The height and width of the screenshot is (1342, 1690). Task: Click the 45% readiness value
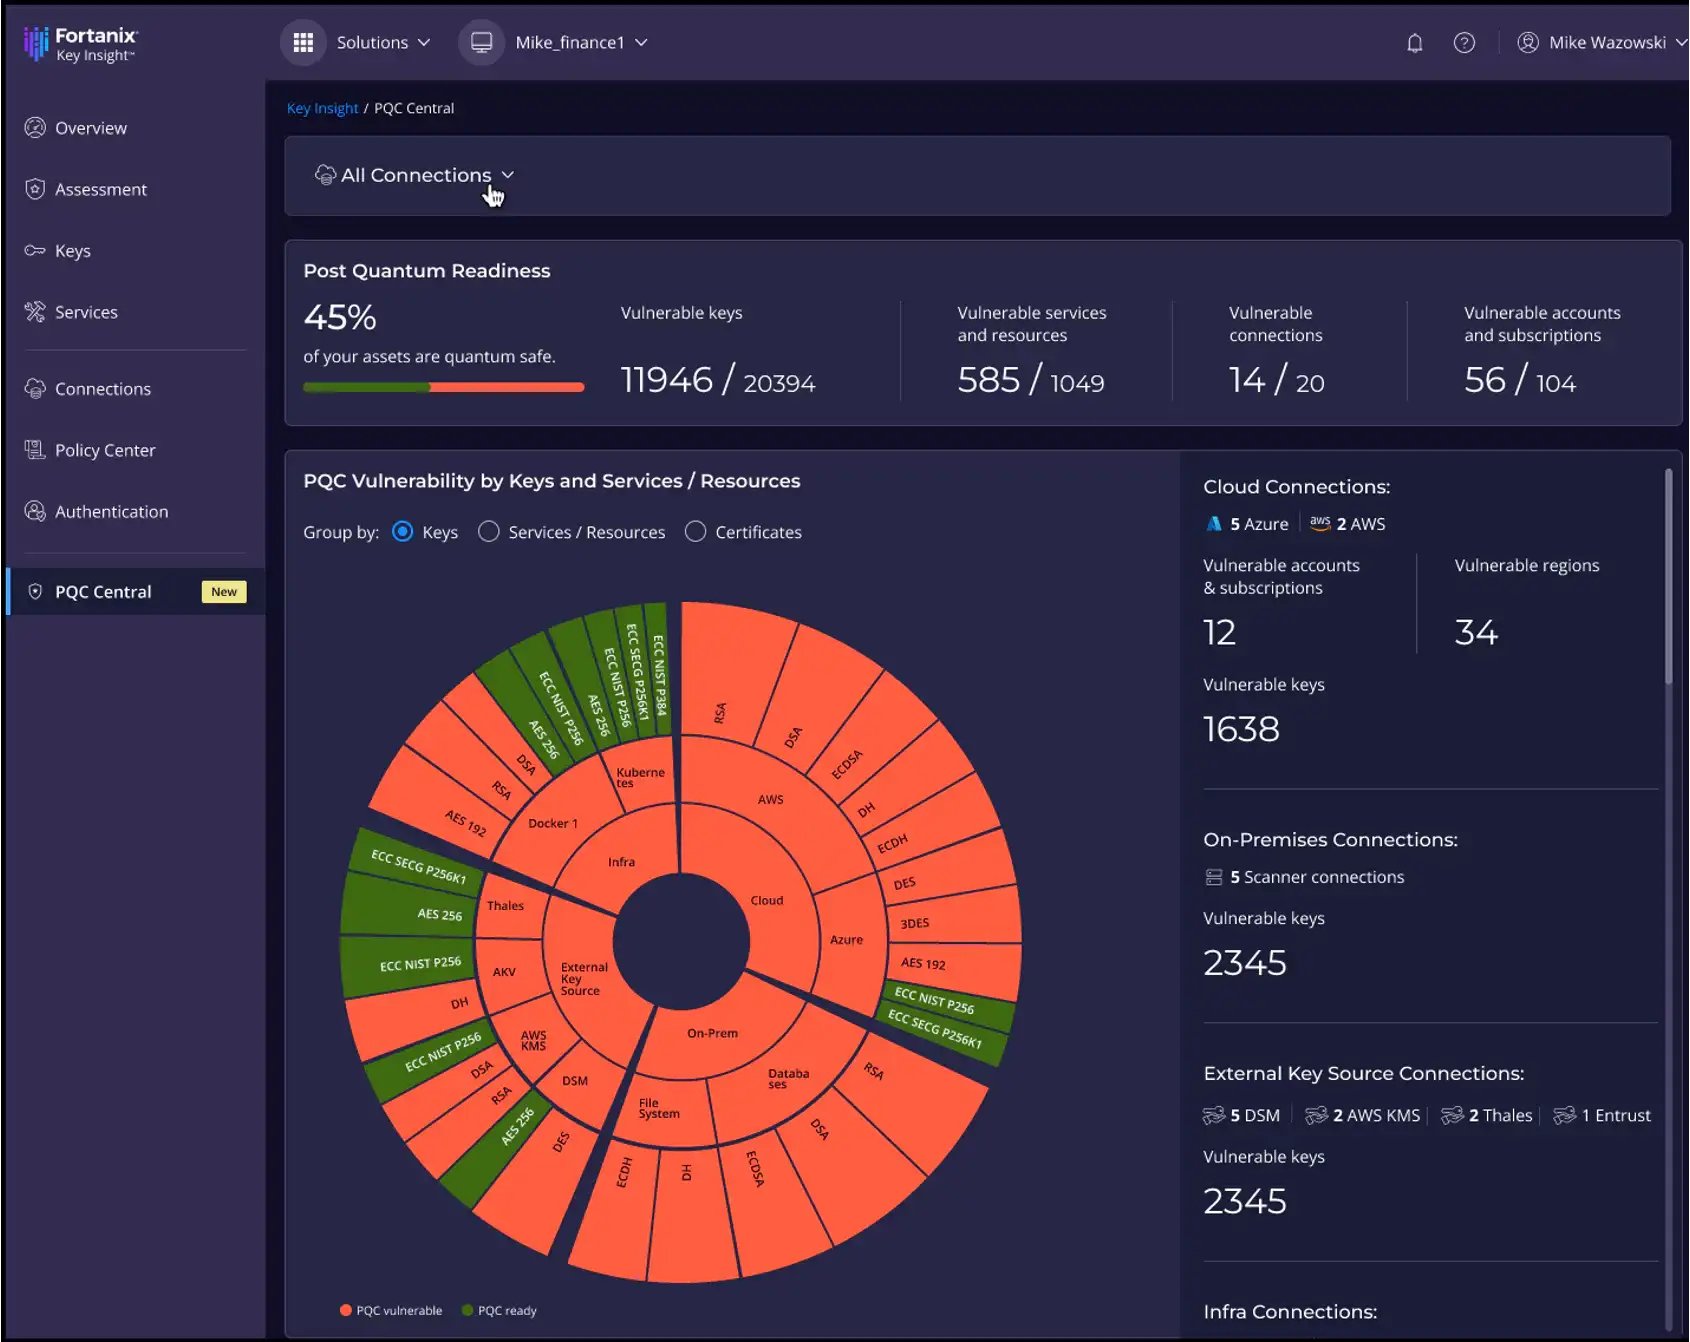(x=340, y=317)
